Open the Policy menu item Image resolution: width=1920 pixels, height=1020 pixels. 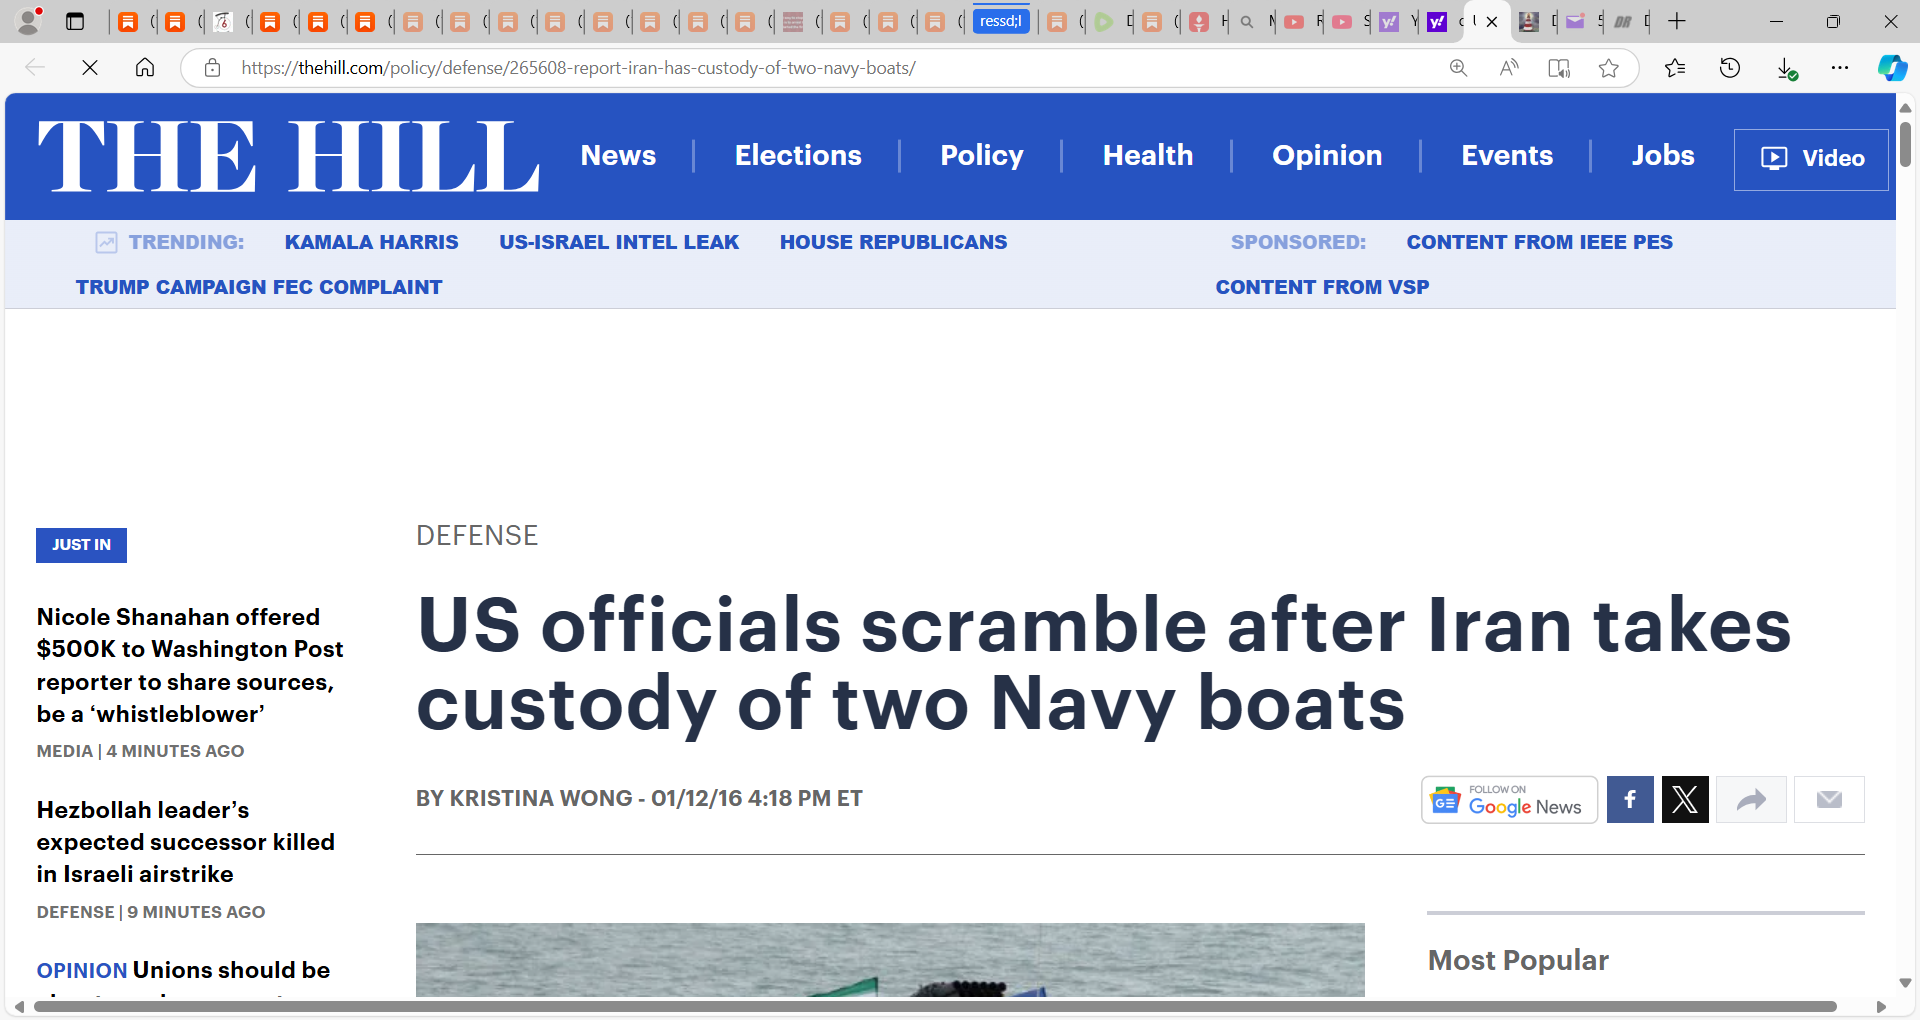pyautogui.click(x=981, y=155)
